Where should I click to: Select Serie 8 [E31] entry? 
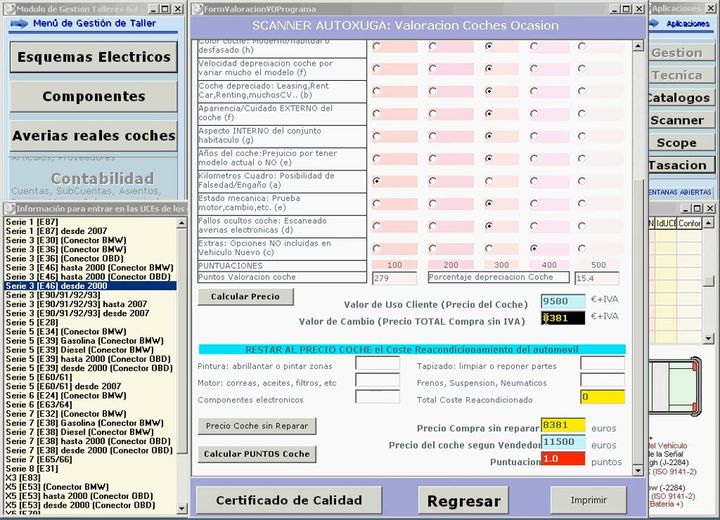[32, 469]
